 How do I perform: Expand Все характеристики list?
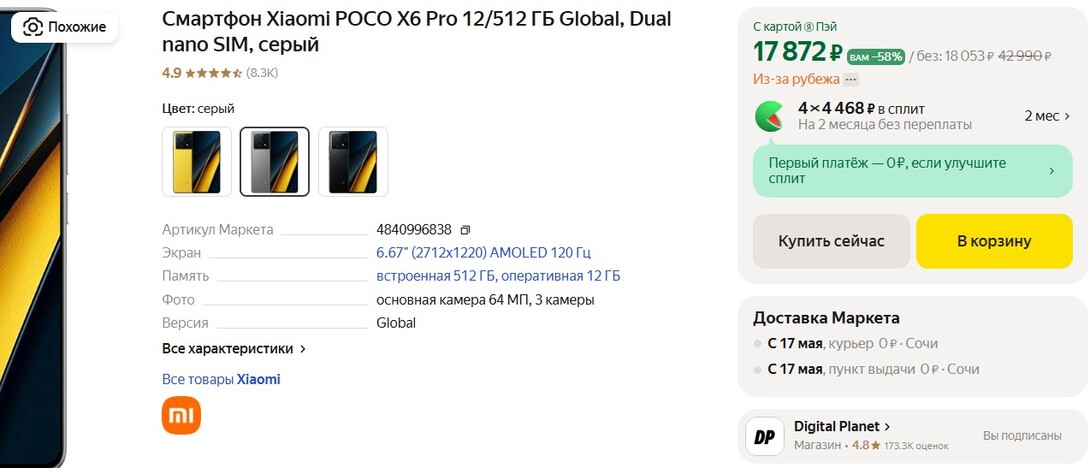[234, 349]
